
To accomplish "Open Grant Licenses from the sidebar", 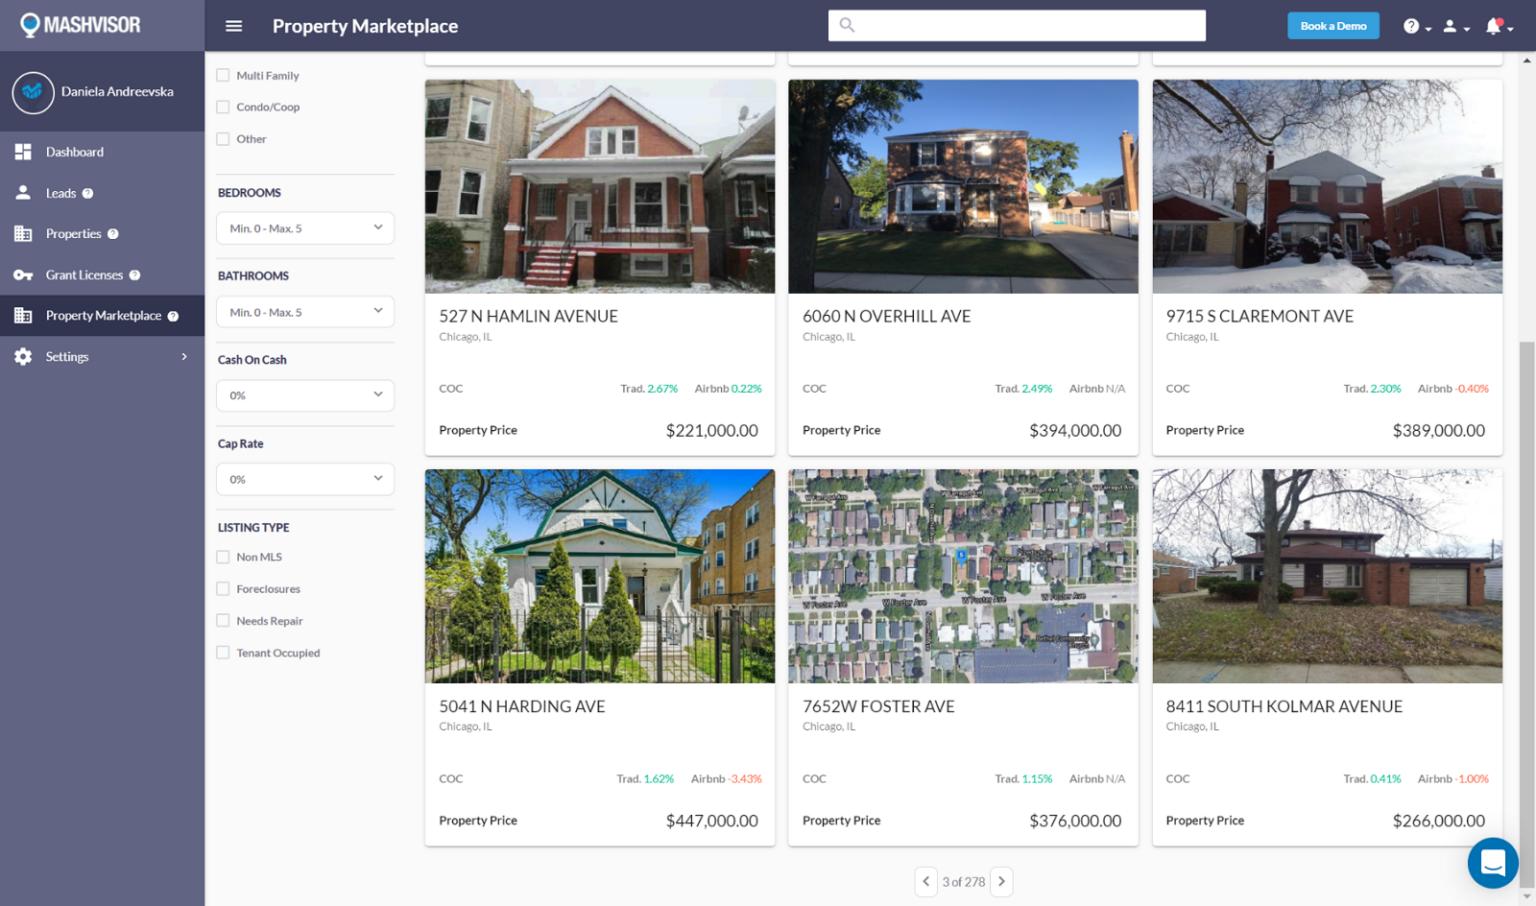I will coord(23,274).
